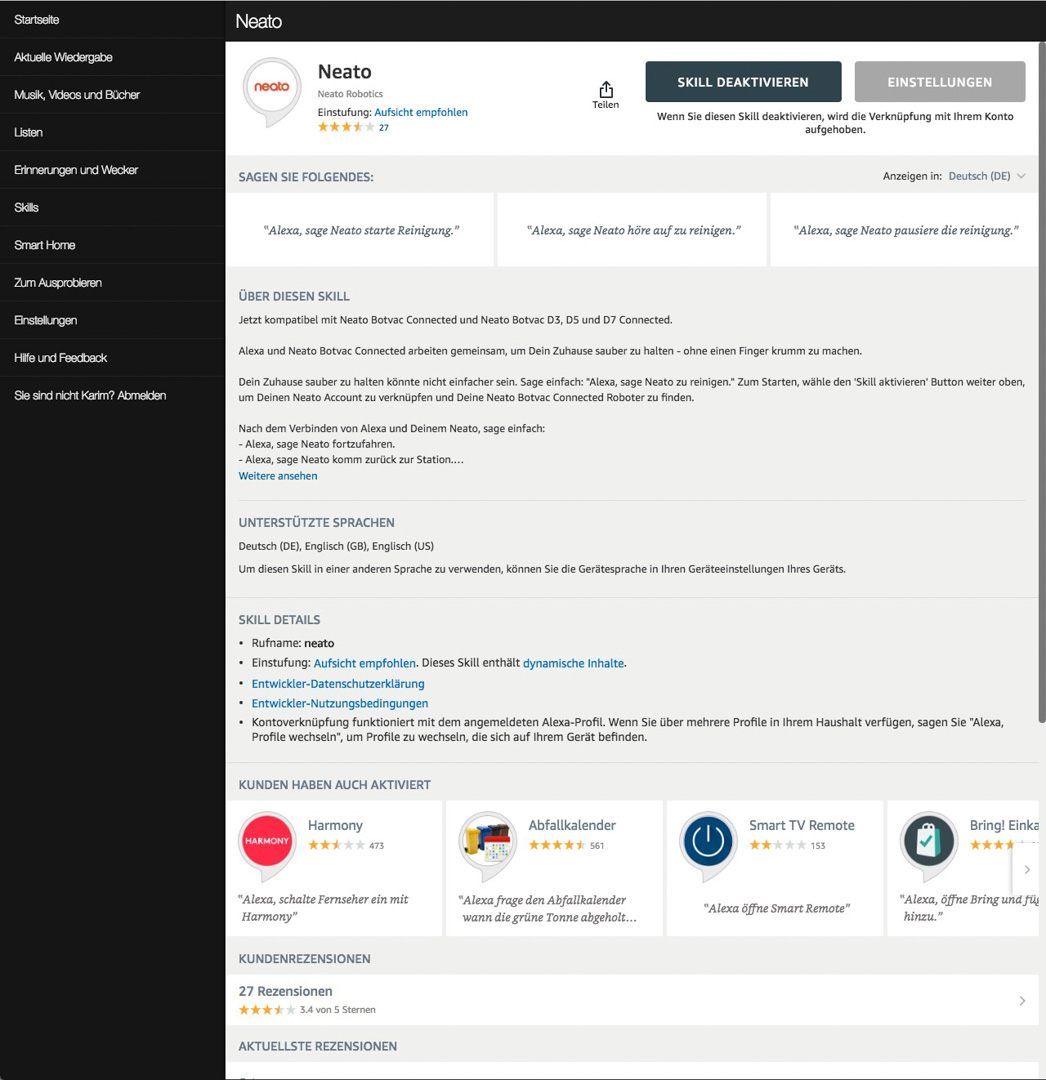Click the Neato skill logo icon
Screen dimensions: 1046x1080
272,90
